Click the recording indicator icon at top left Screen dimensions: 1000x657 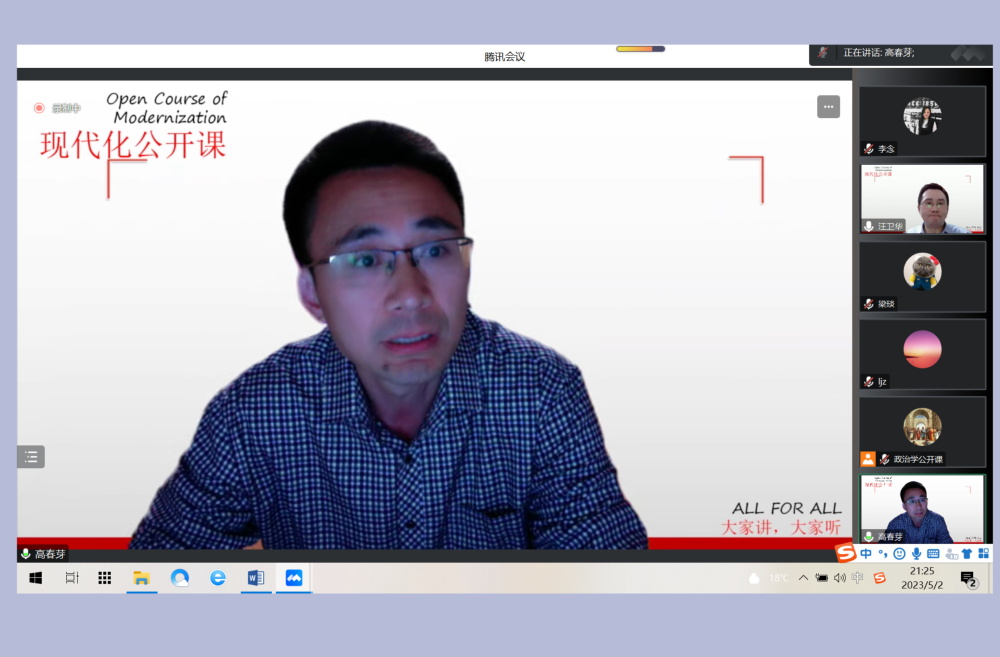[x=39, y=108]
